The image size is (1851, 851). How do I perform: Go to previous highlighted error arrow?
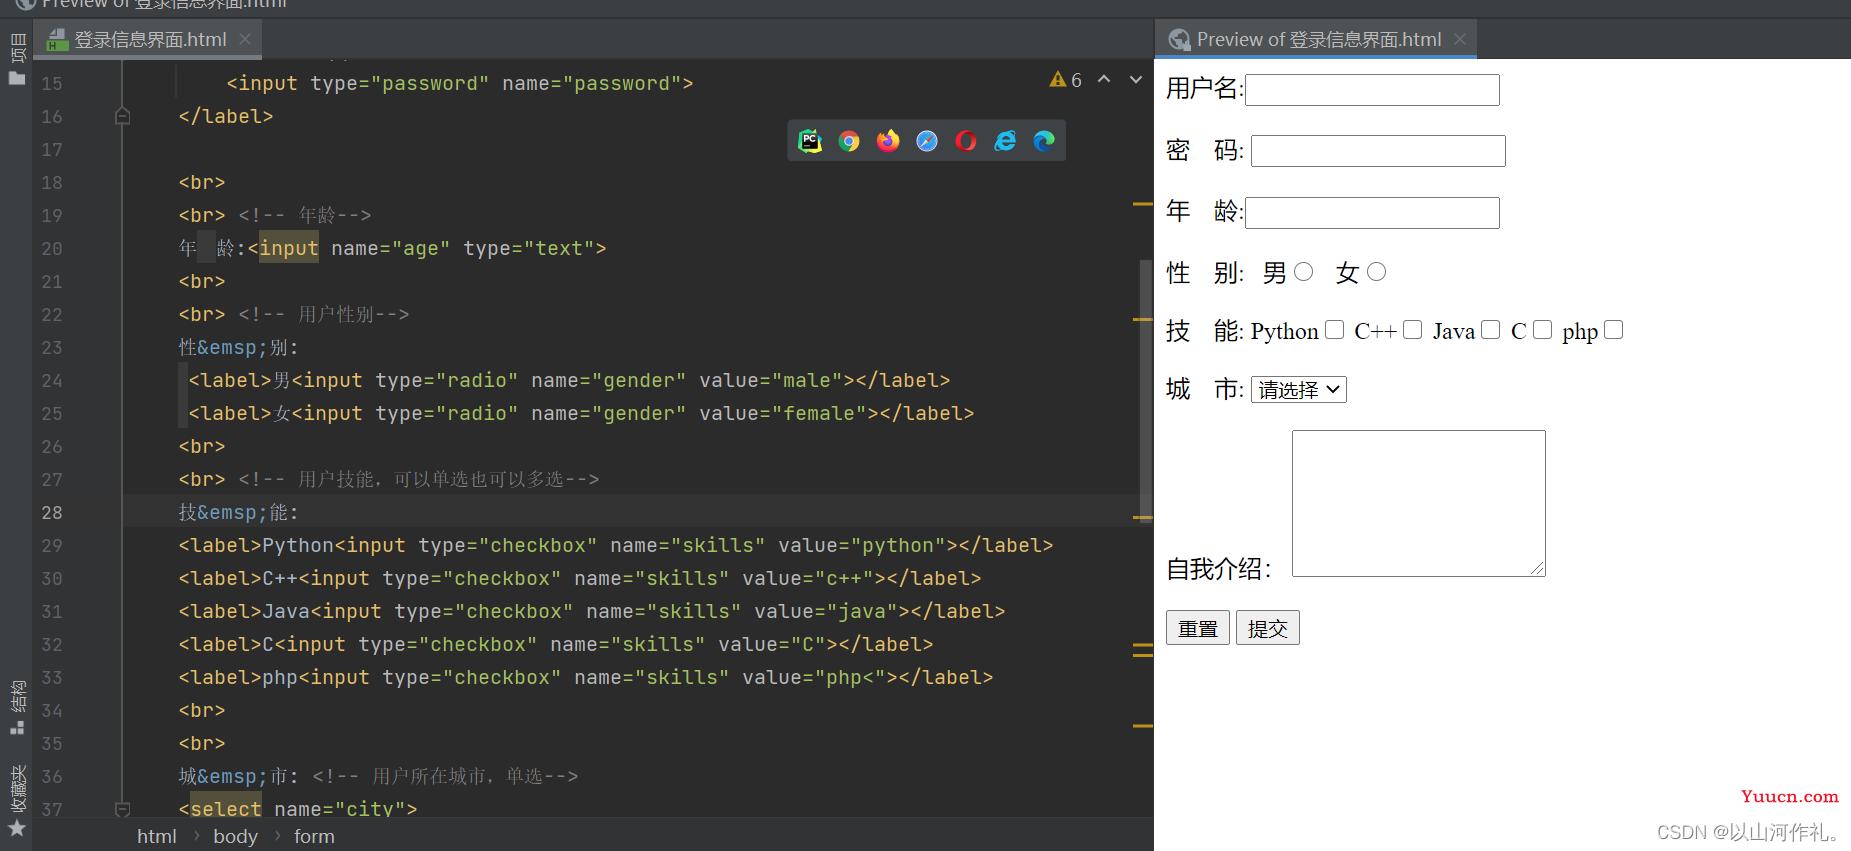pos(1104,79)
